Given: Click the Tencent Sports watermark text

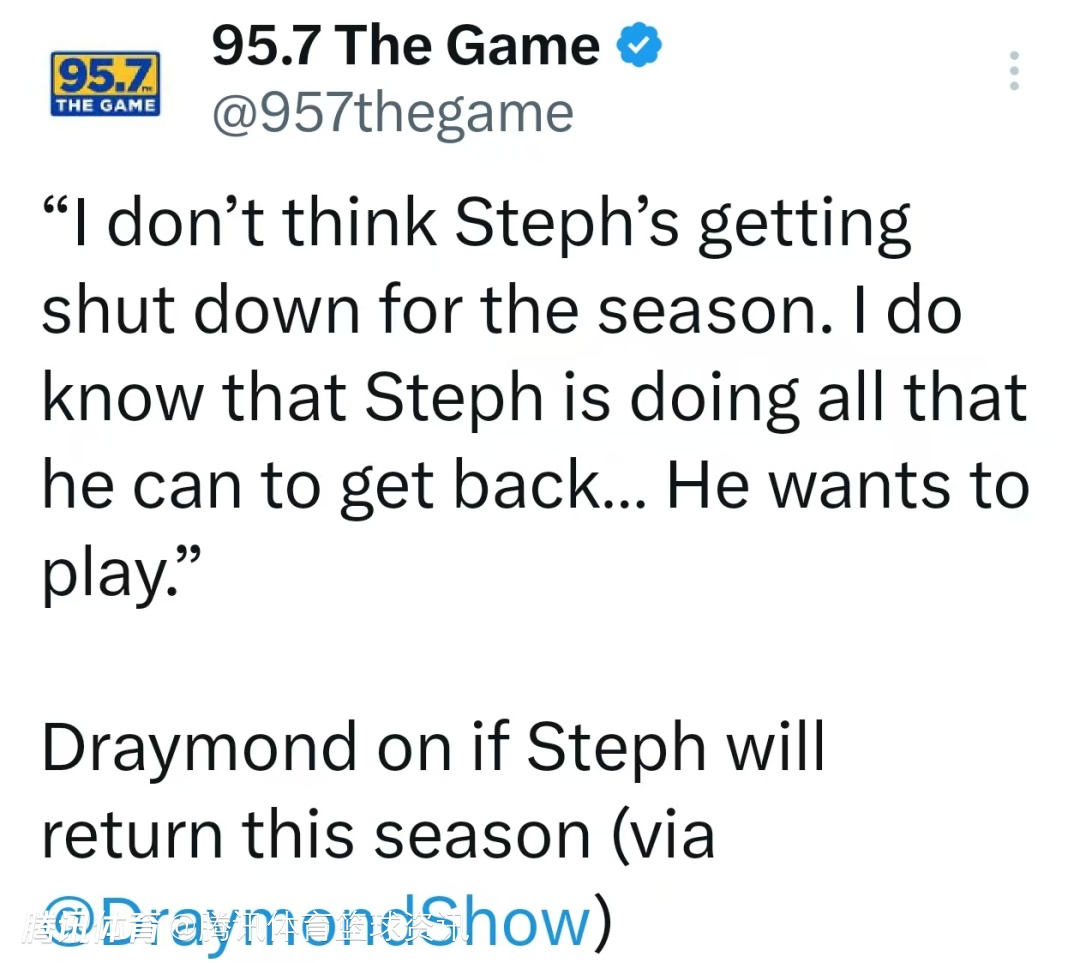Looking at the screenshot, I should (245, 931).
